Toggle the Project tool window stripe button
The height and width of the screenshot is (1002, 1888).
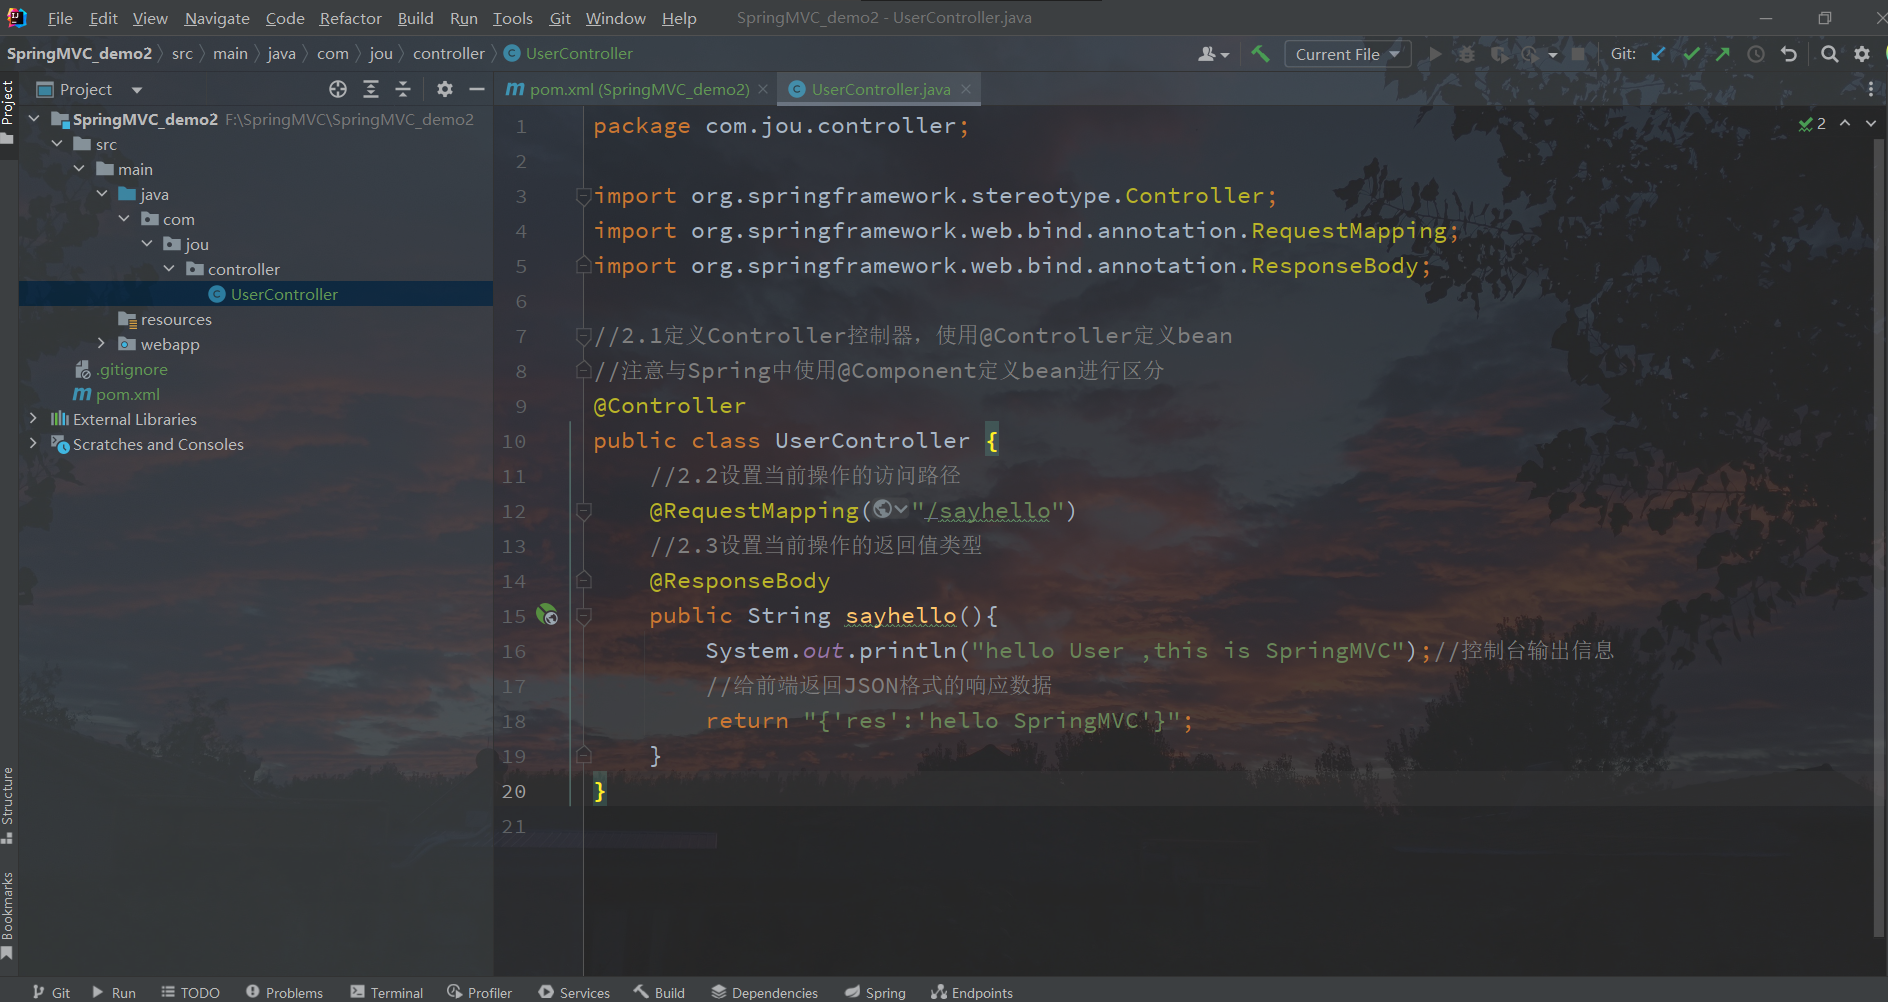[8, 110]
